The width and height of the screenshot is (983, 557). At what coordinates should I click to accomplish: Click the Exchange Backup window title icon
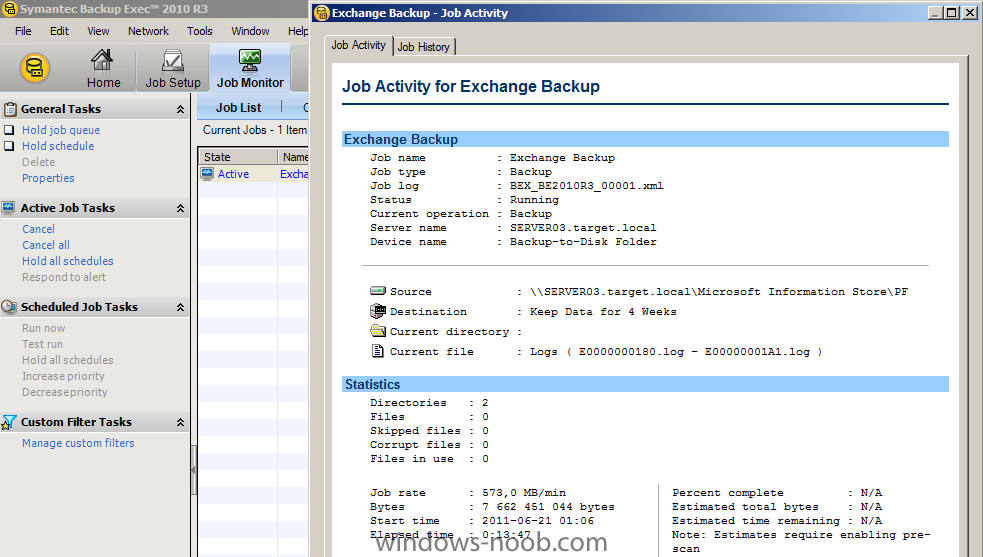322,13
